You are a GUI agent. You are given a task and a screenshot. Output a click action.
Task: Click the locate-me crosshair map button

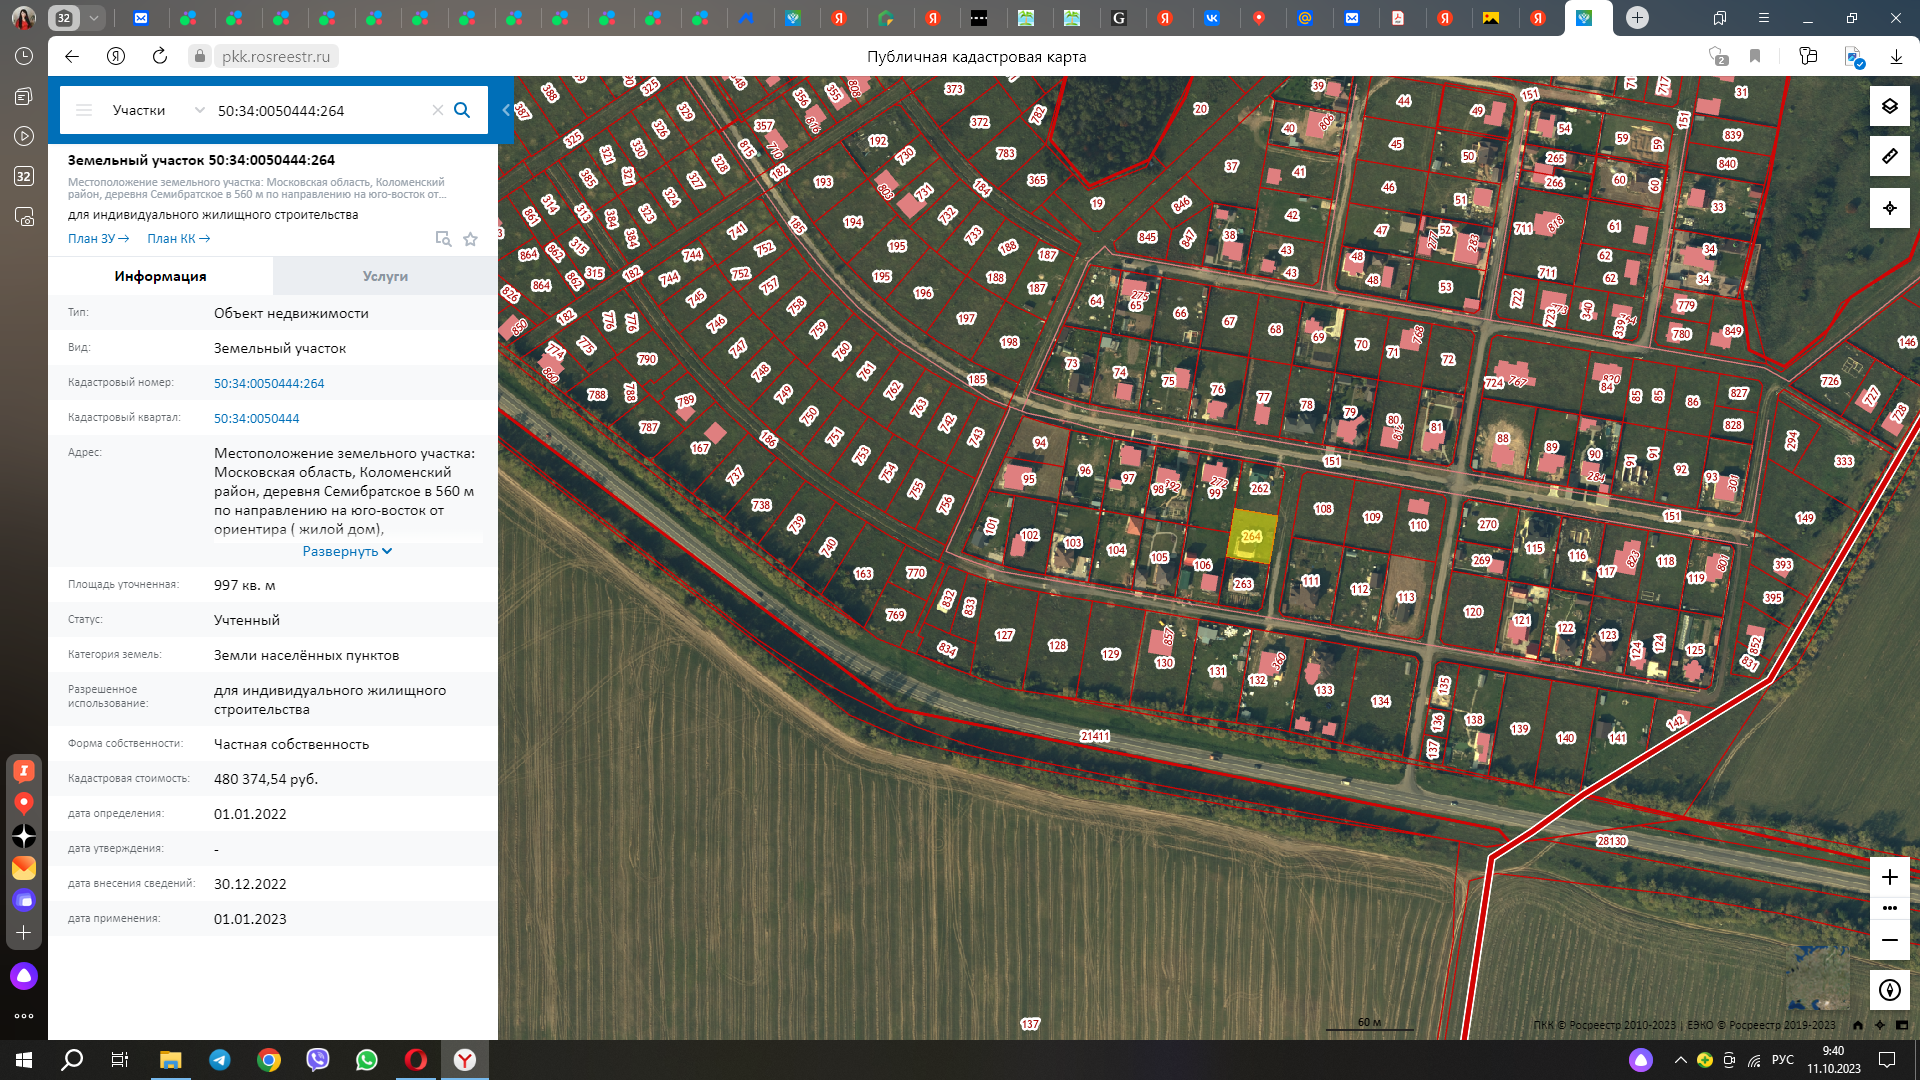click(1889, 208)
